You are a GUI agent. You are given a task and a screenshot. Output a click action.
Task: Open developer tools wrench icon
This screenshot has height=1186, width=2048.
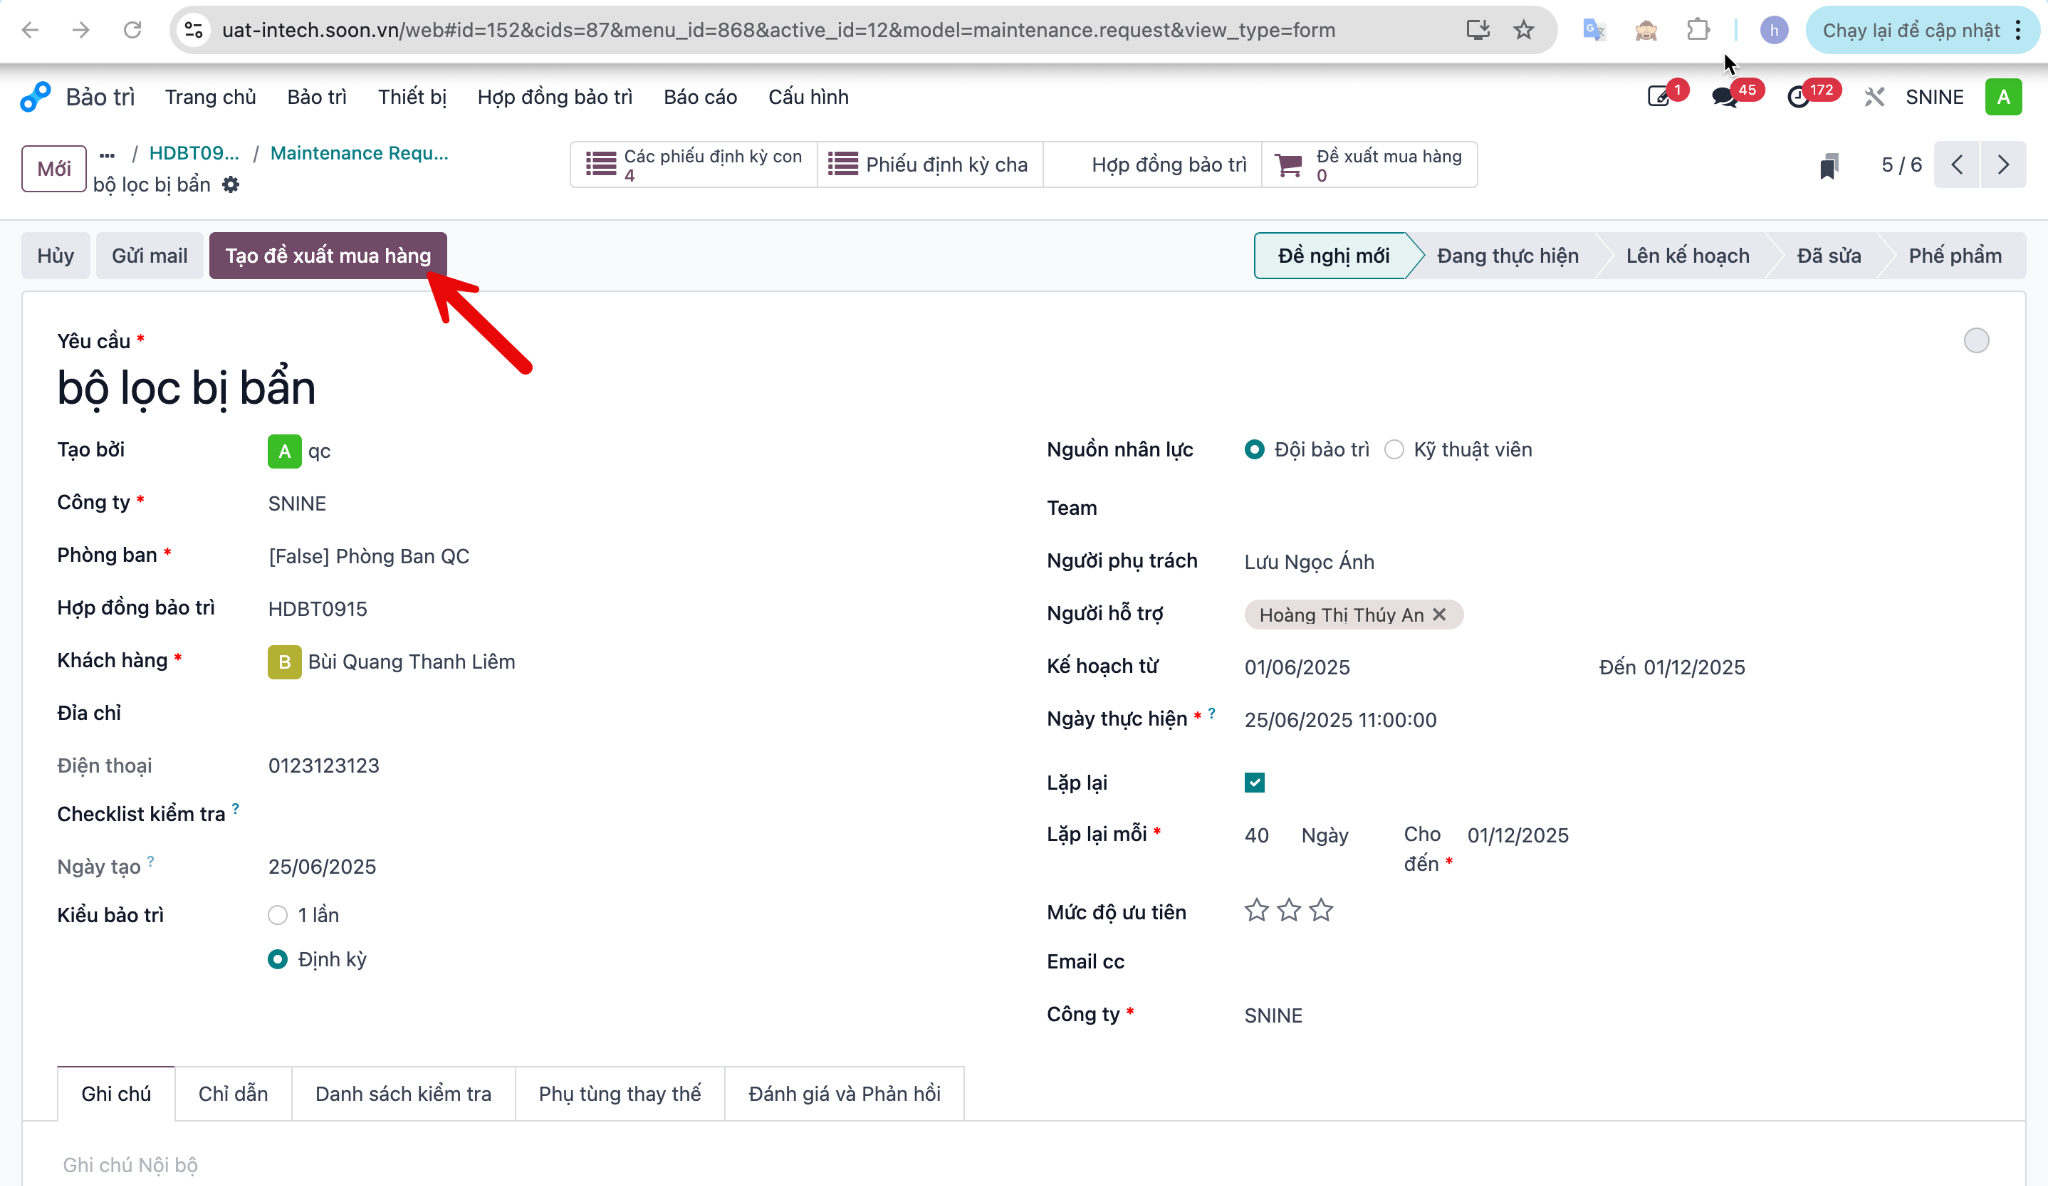coord(1874,97)
